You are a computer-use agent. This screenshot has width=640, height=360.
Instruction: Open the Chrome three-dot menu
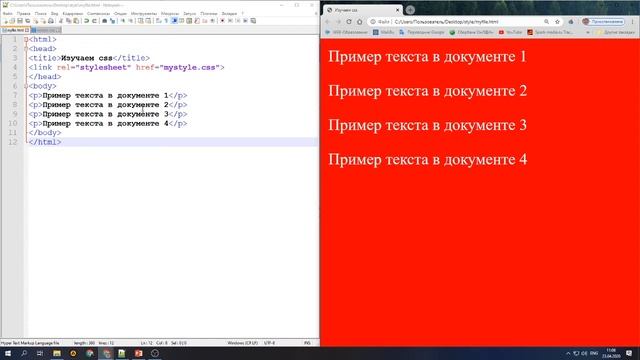tap(633, 22)
